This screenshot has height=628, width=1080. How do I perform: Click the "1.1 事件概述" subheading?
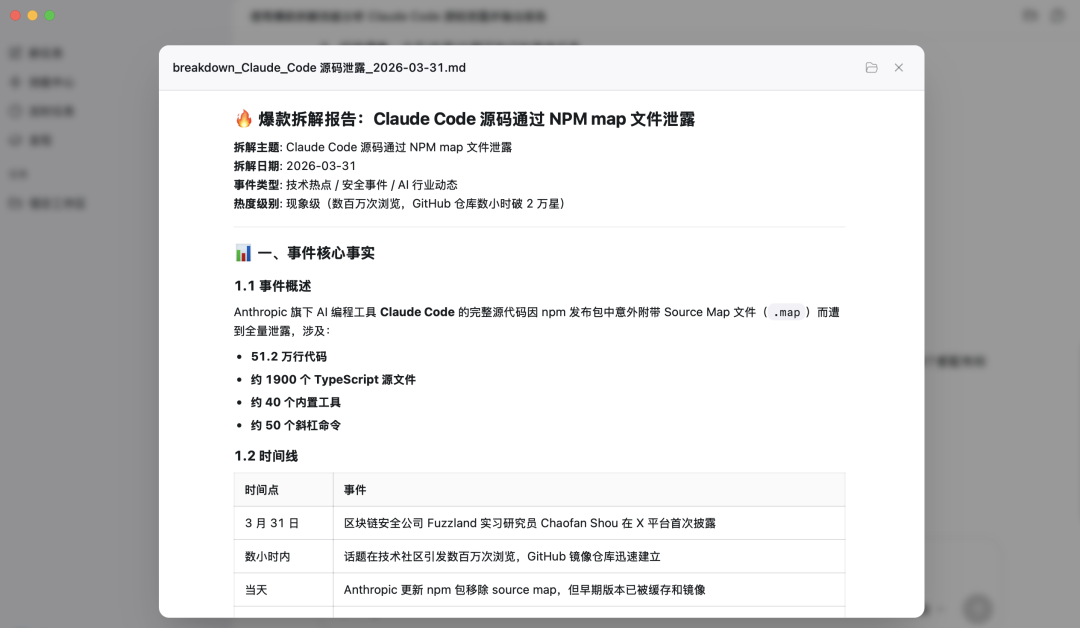pos(273,286)
